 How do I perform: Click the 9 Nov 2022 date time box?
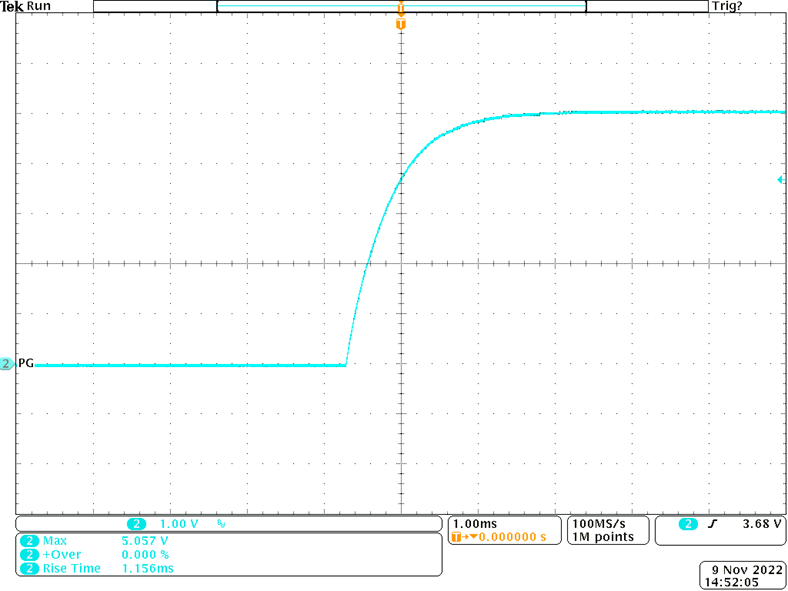click(x=742, y=573)
